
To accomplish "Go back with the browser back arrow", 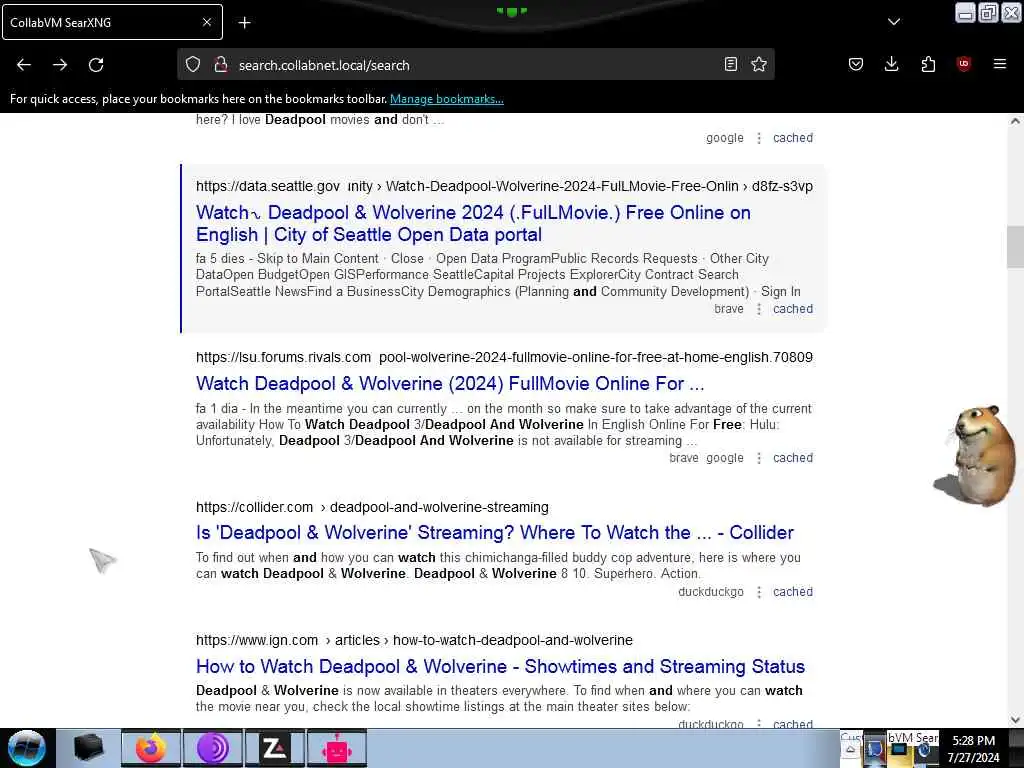I will (x=24, y=65).
